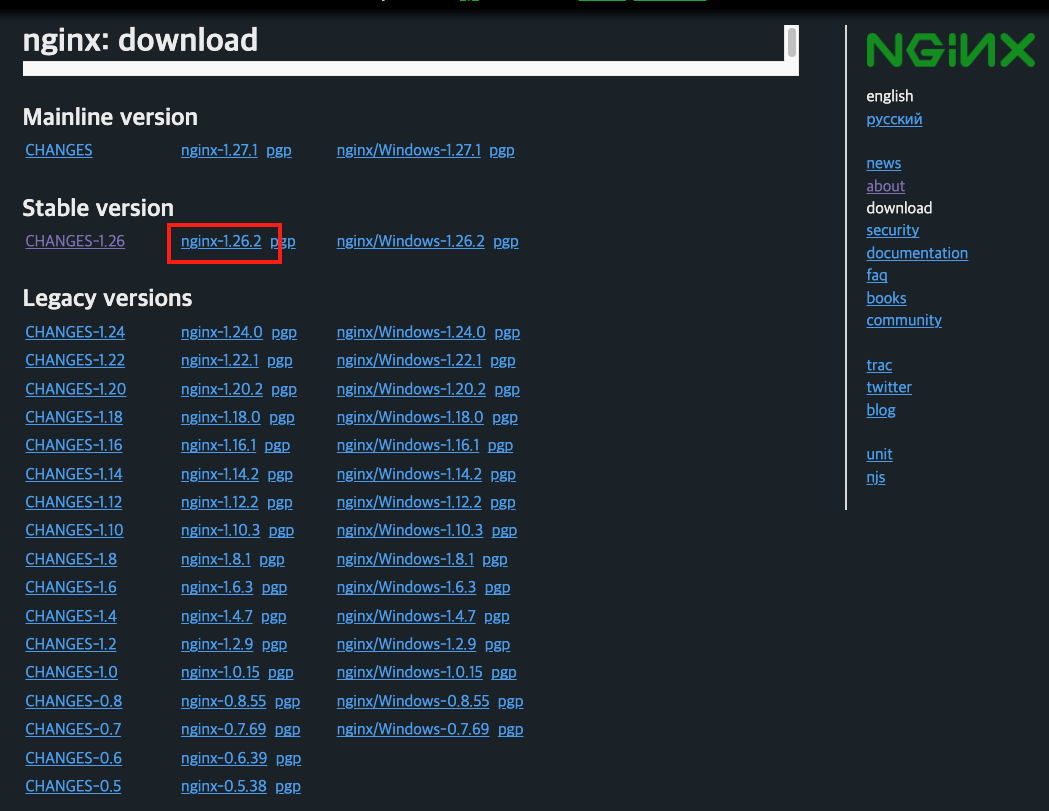Open the books page
The height and width of the screenshot is (811, 1049).
(886, 298)
